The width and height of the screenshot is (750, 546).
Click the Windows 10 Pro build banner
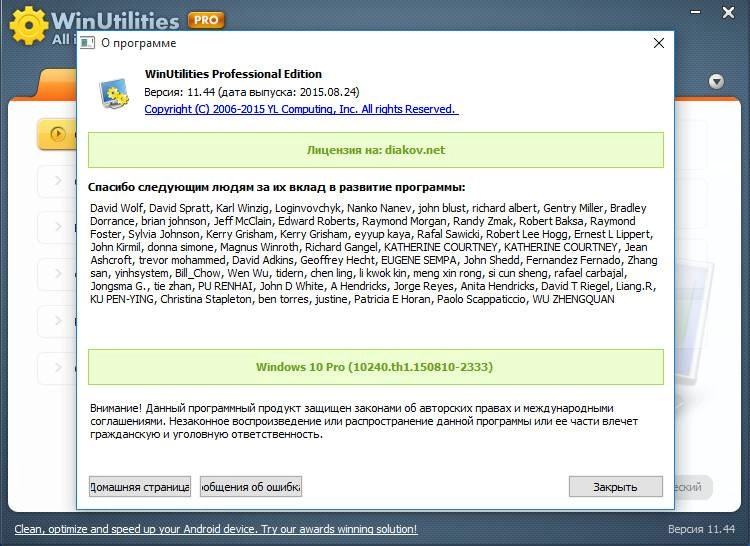pos(375,367)
